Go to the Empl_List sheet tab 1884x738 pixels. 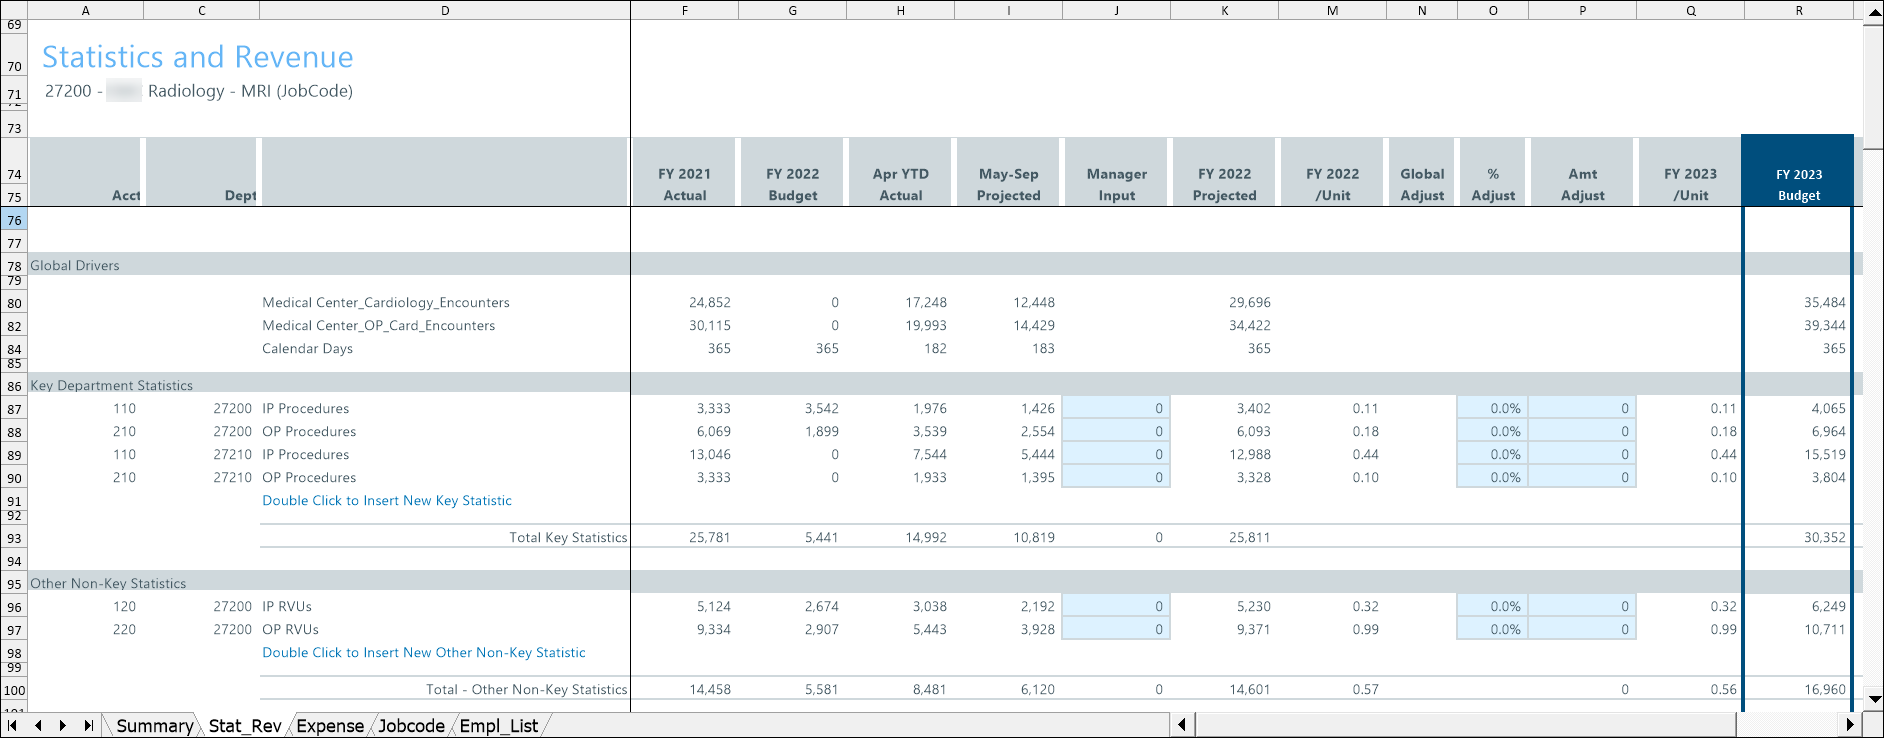click(498, 726)
